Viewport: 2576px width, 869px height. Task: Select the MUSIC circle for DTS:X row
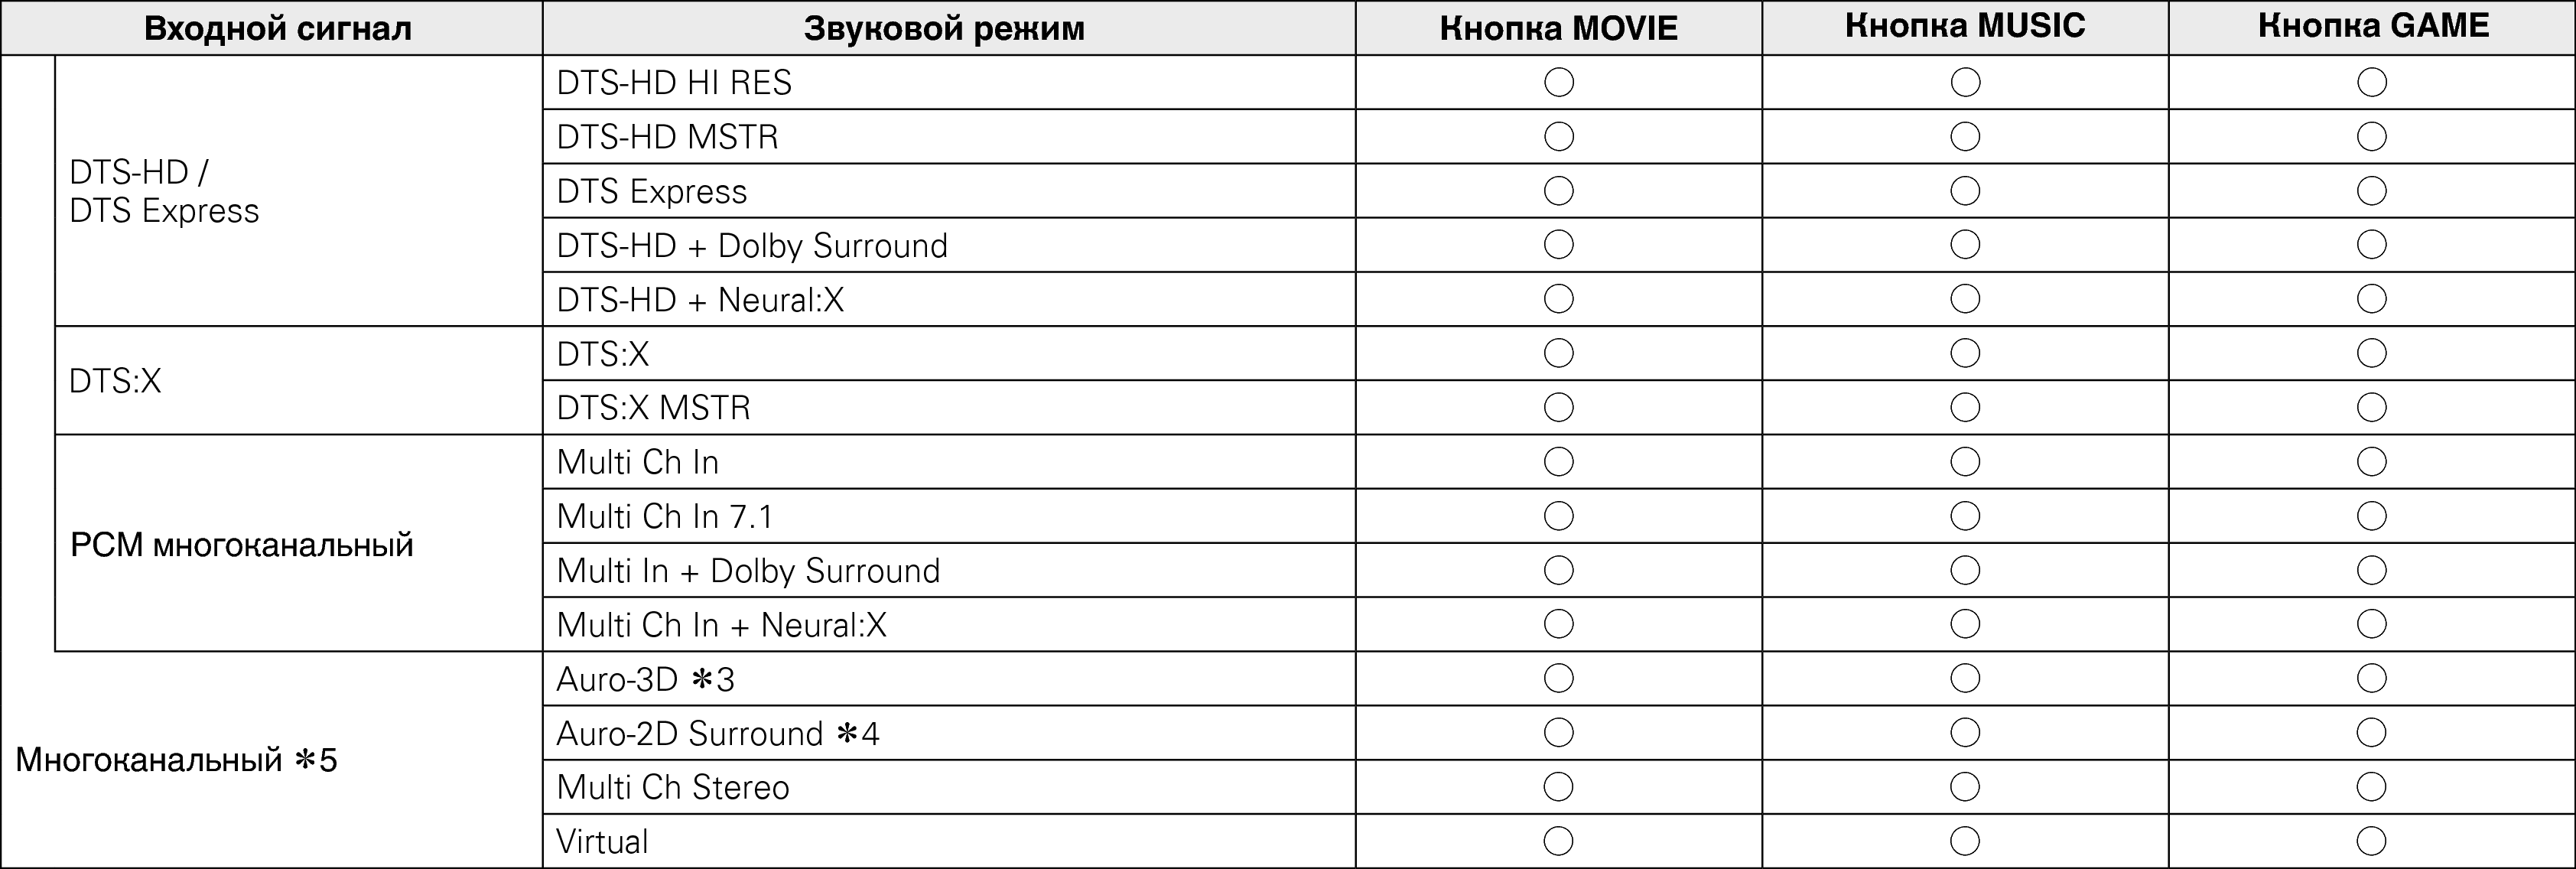(x=1965, y=353)
